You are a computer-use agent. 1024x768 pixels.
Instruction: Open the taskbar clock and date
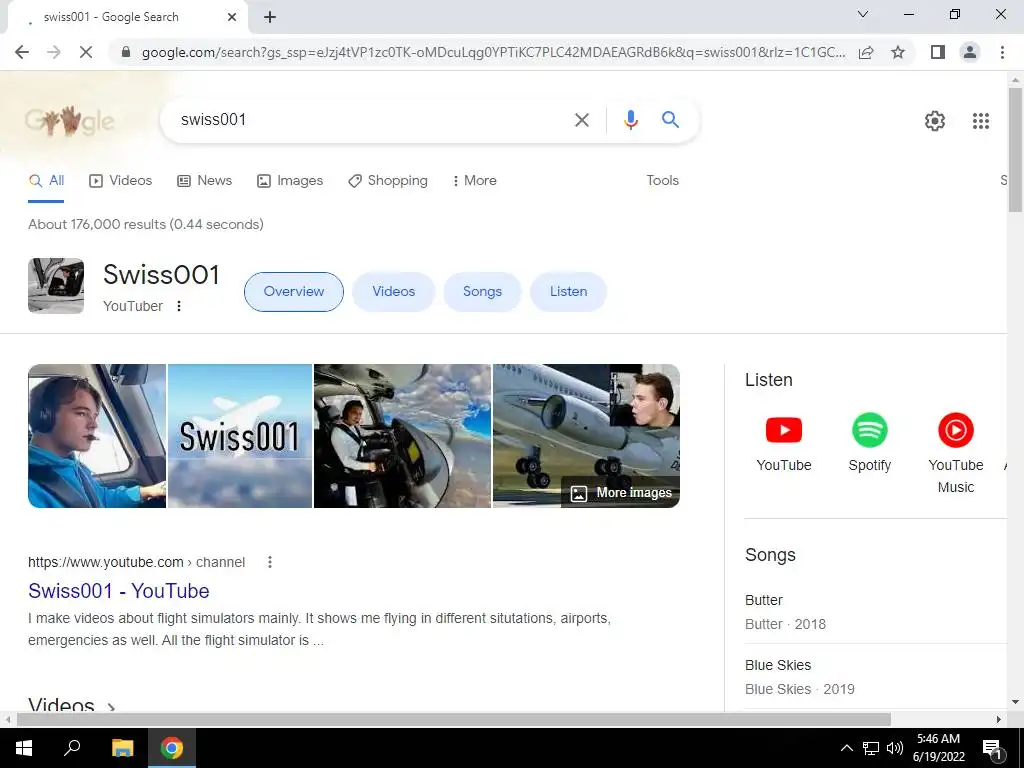pos(938,748)
